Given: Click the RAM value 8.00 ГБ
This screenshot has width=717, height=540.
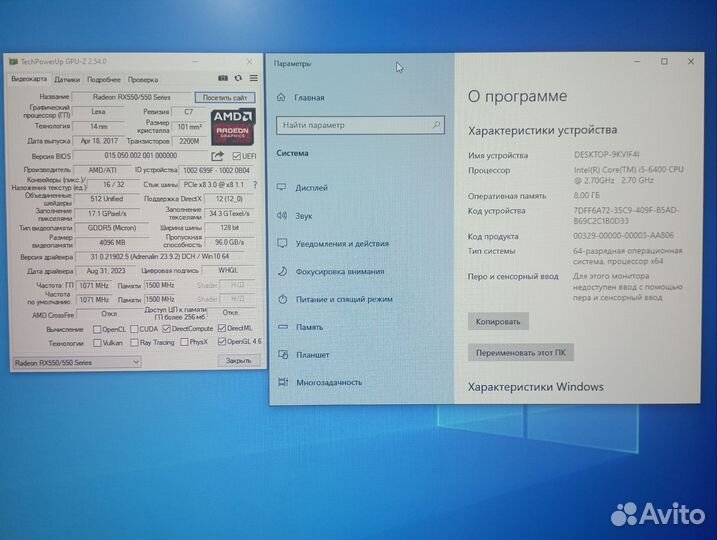Looking at the screenshot, I should (587, 195).
